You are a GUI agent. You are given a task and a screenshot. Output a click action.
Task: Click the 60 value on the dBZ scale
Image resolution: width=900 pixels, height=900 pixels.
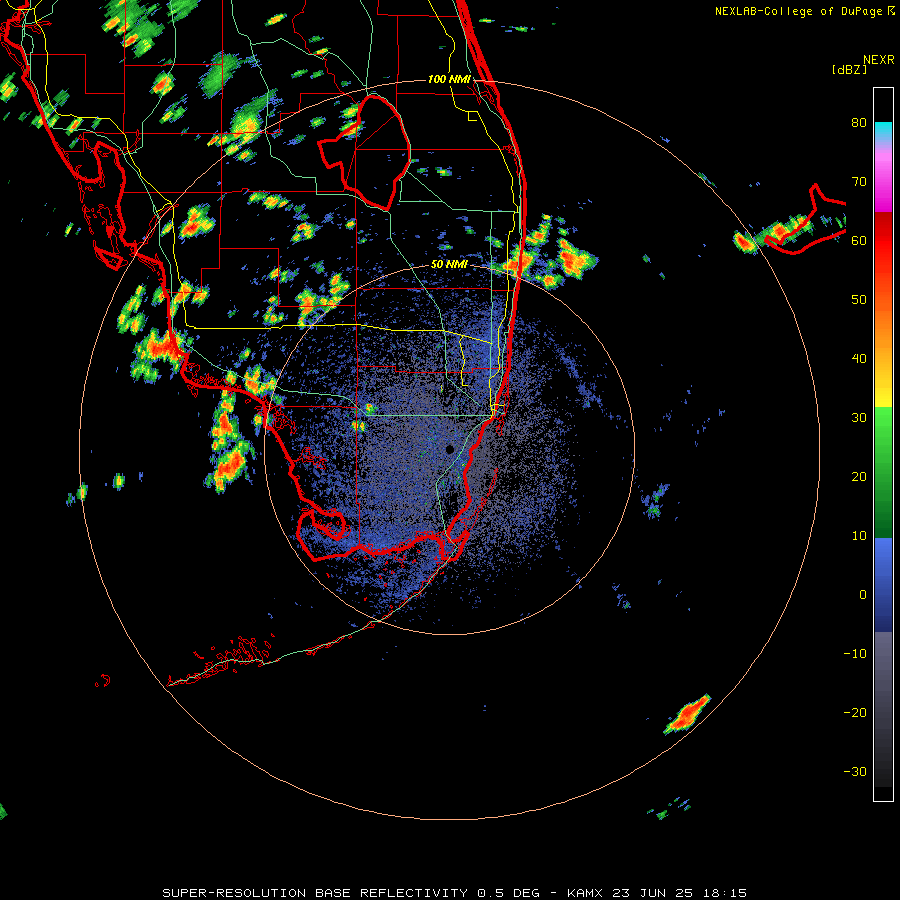pyautogui.click(x=859, y=241)
